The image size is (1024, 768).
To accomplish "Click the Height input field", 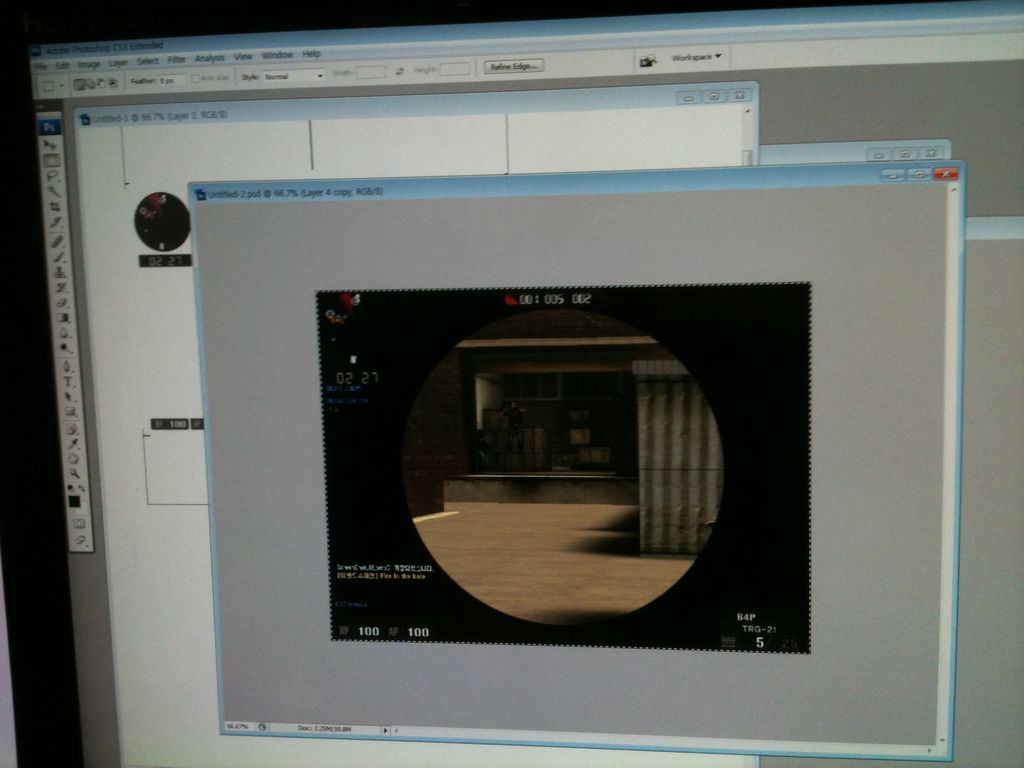I will tap(455, 69).
